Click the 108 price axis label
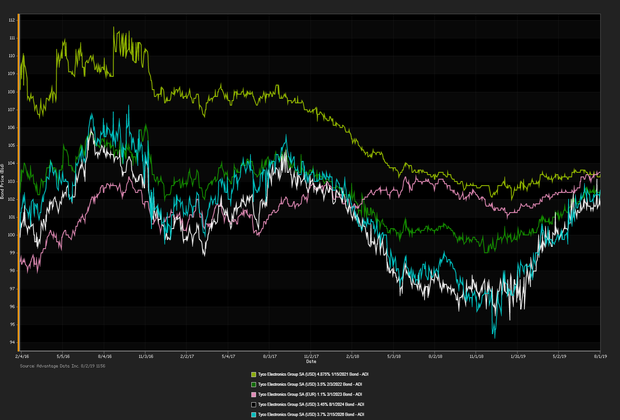This screenshot has height=420, width=620. [x=12, y=92]
